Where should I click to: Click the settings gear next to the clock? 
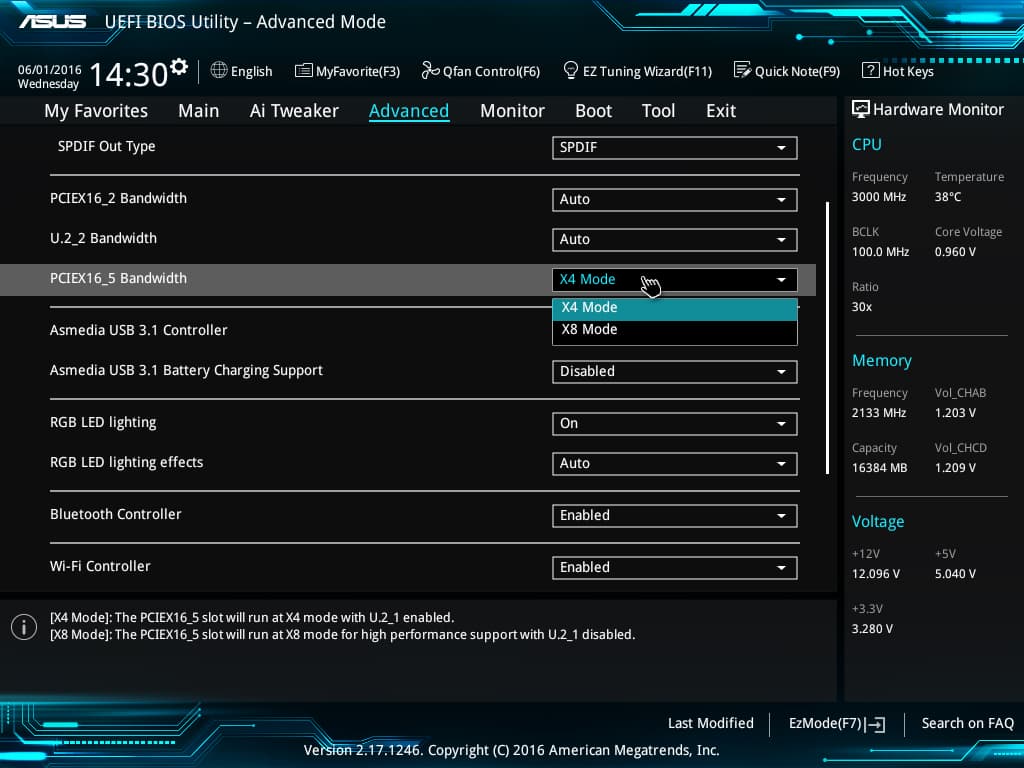[179, 67]
